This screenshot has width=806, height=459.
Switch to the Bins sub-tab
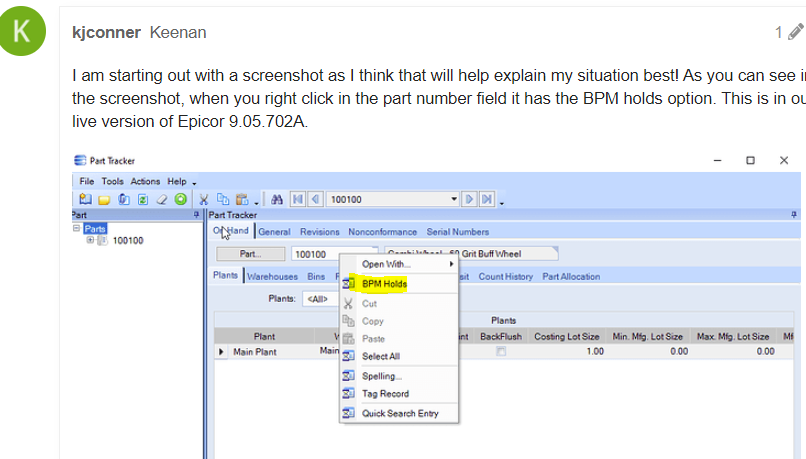pyautogui.click(x=316, y=277)
